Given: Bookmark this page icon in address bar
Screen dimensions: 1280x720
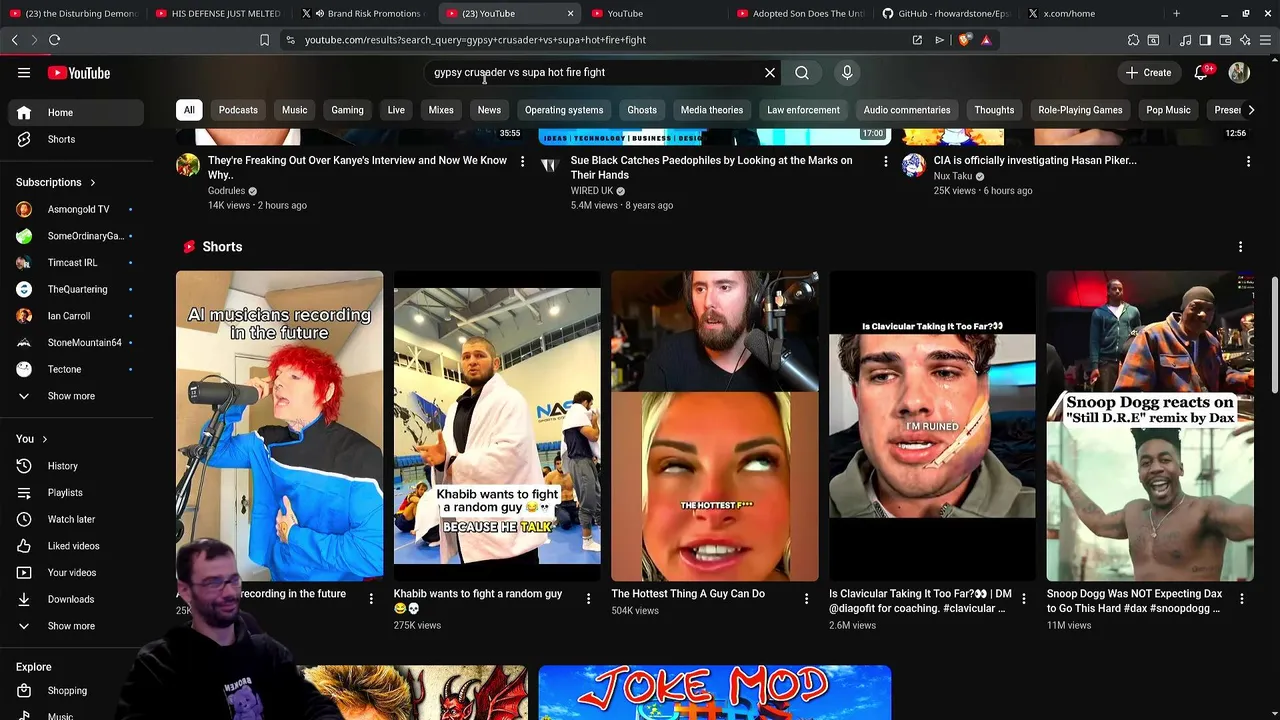Looking at the screenshot, I should (264, 40).
